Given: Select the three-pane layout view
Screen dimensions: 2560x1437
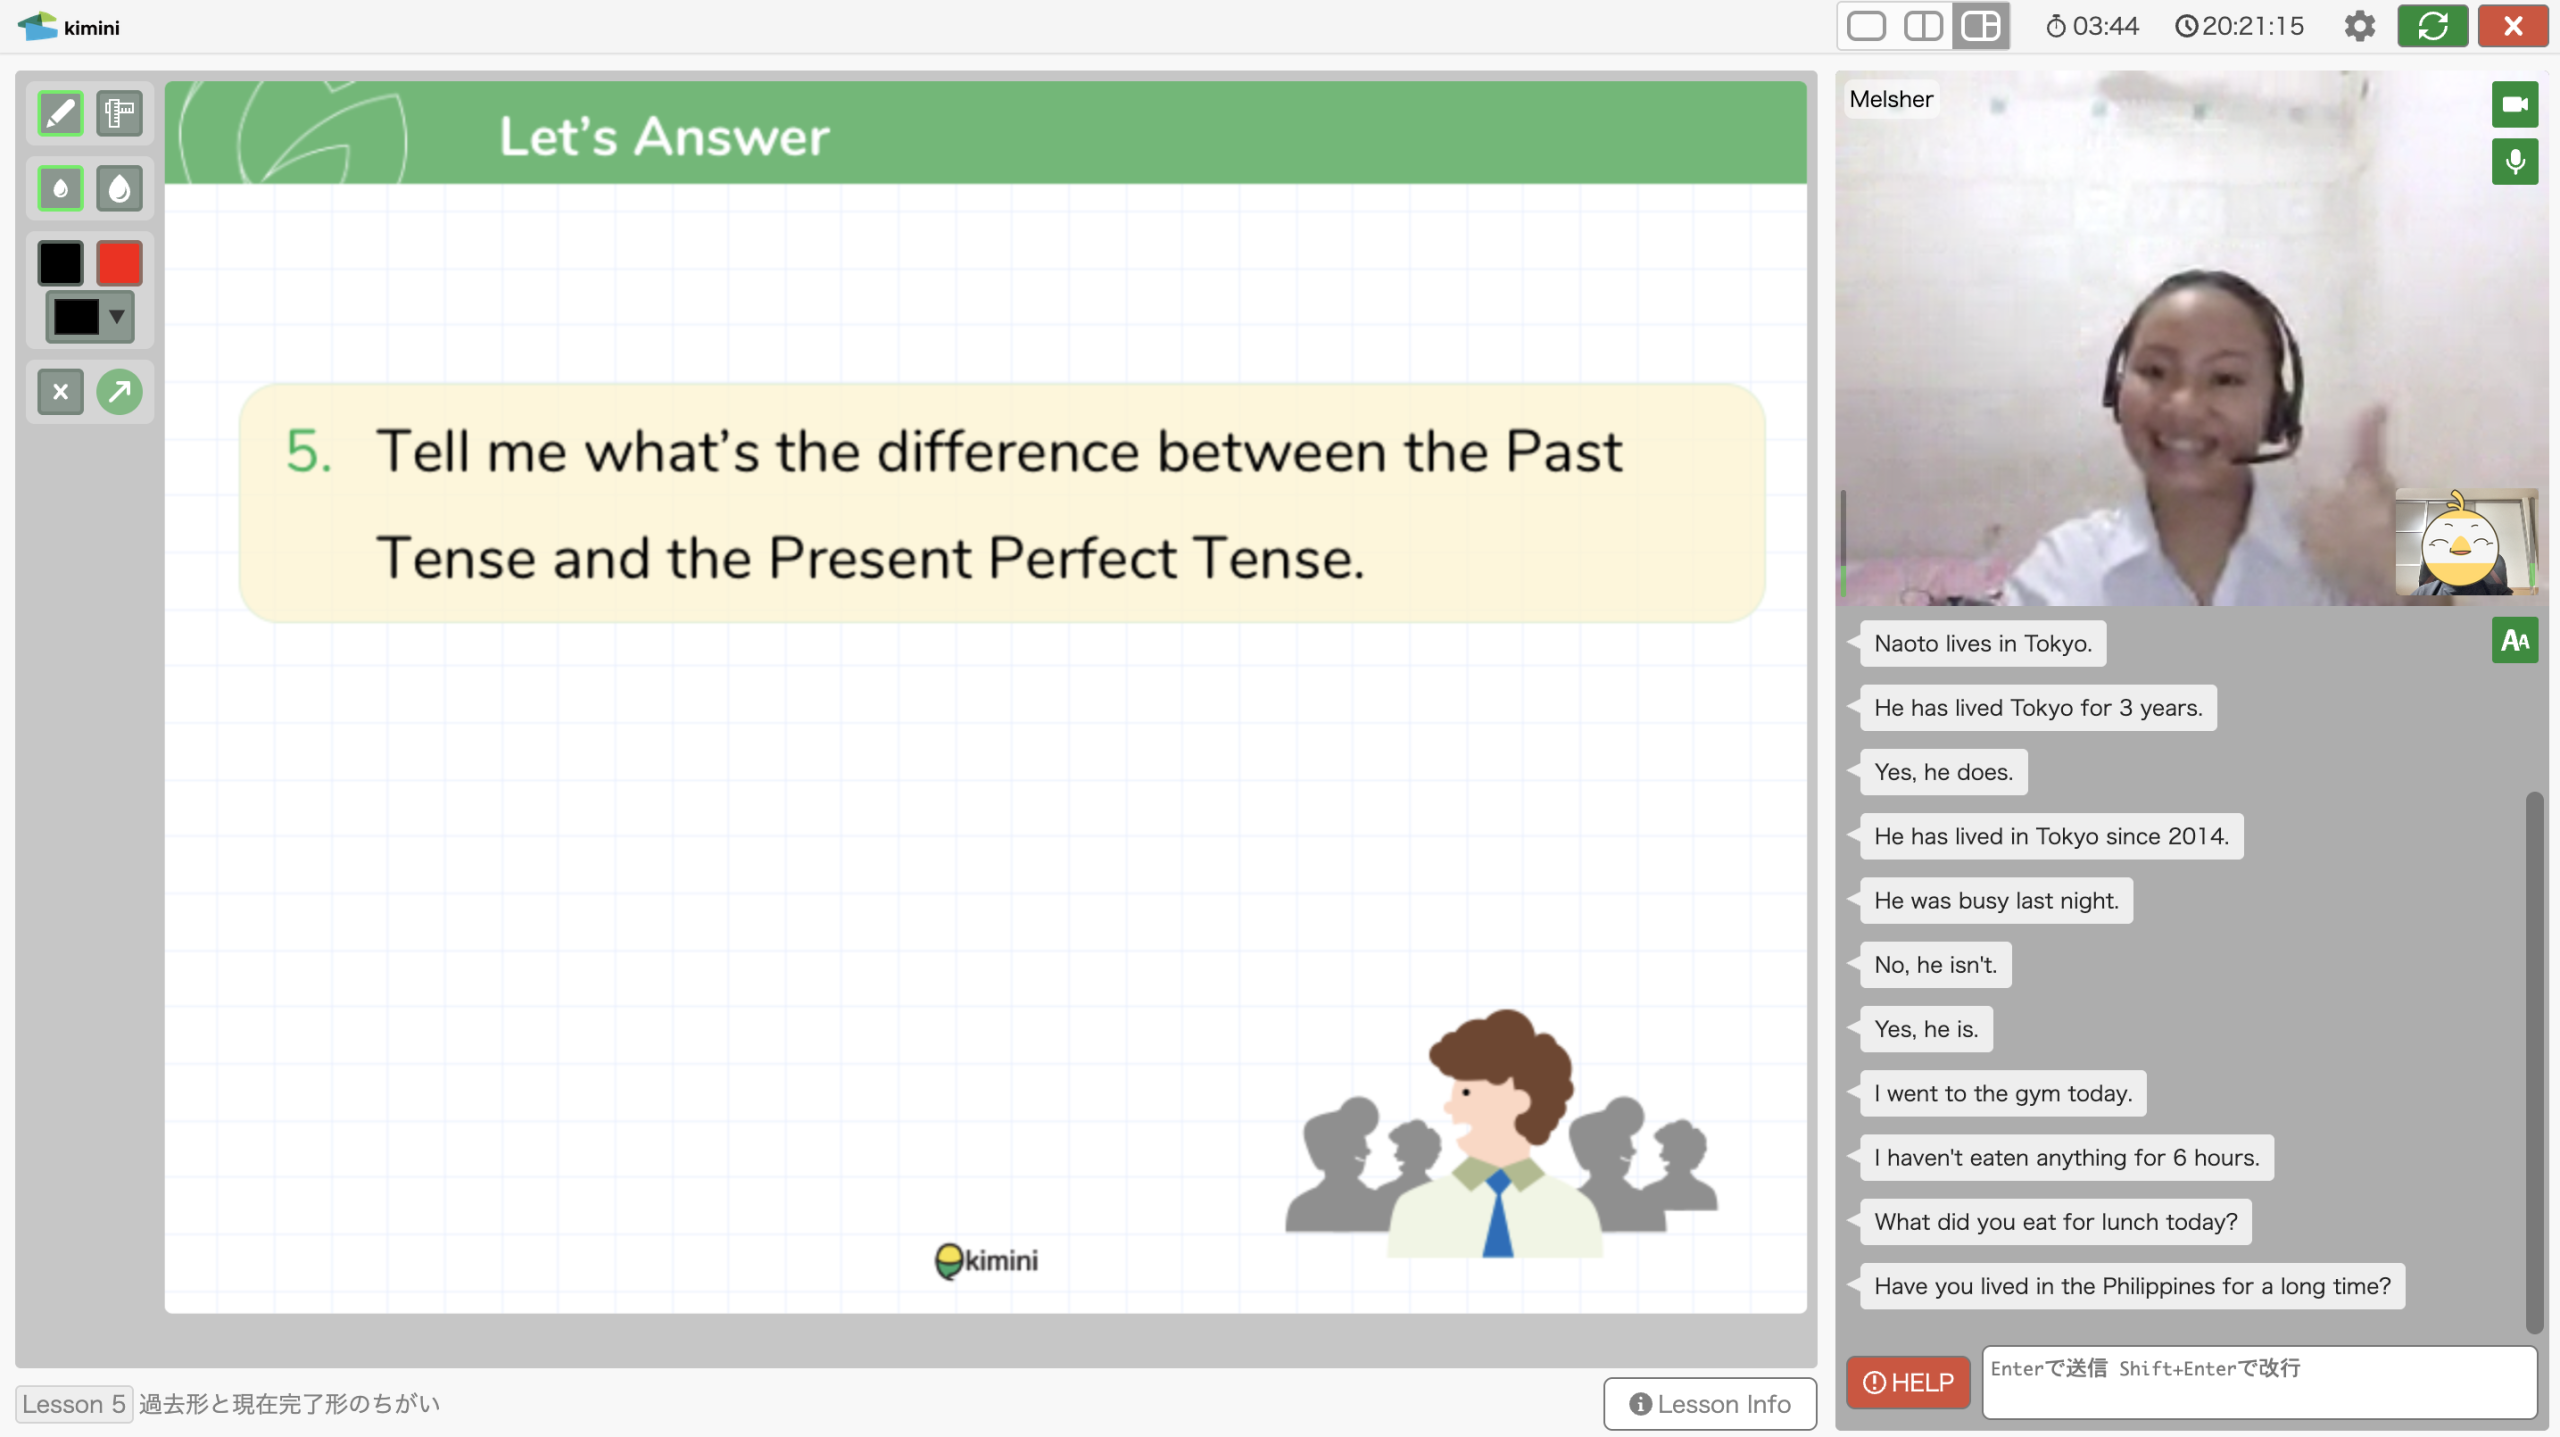Looking at the screenshot, I should (1981, 26).
